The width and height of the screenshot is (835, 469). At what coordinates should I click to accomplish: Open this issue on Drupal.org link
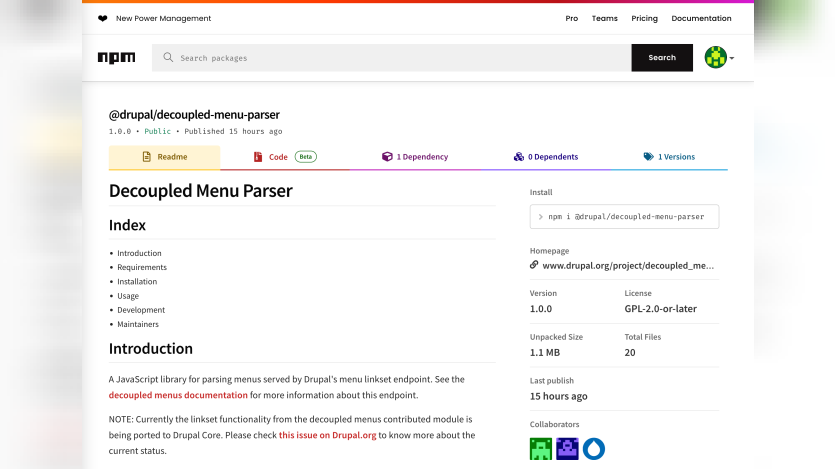point(328,435)
